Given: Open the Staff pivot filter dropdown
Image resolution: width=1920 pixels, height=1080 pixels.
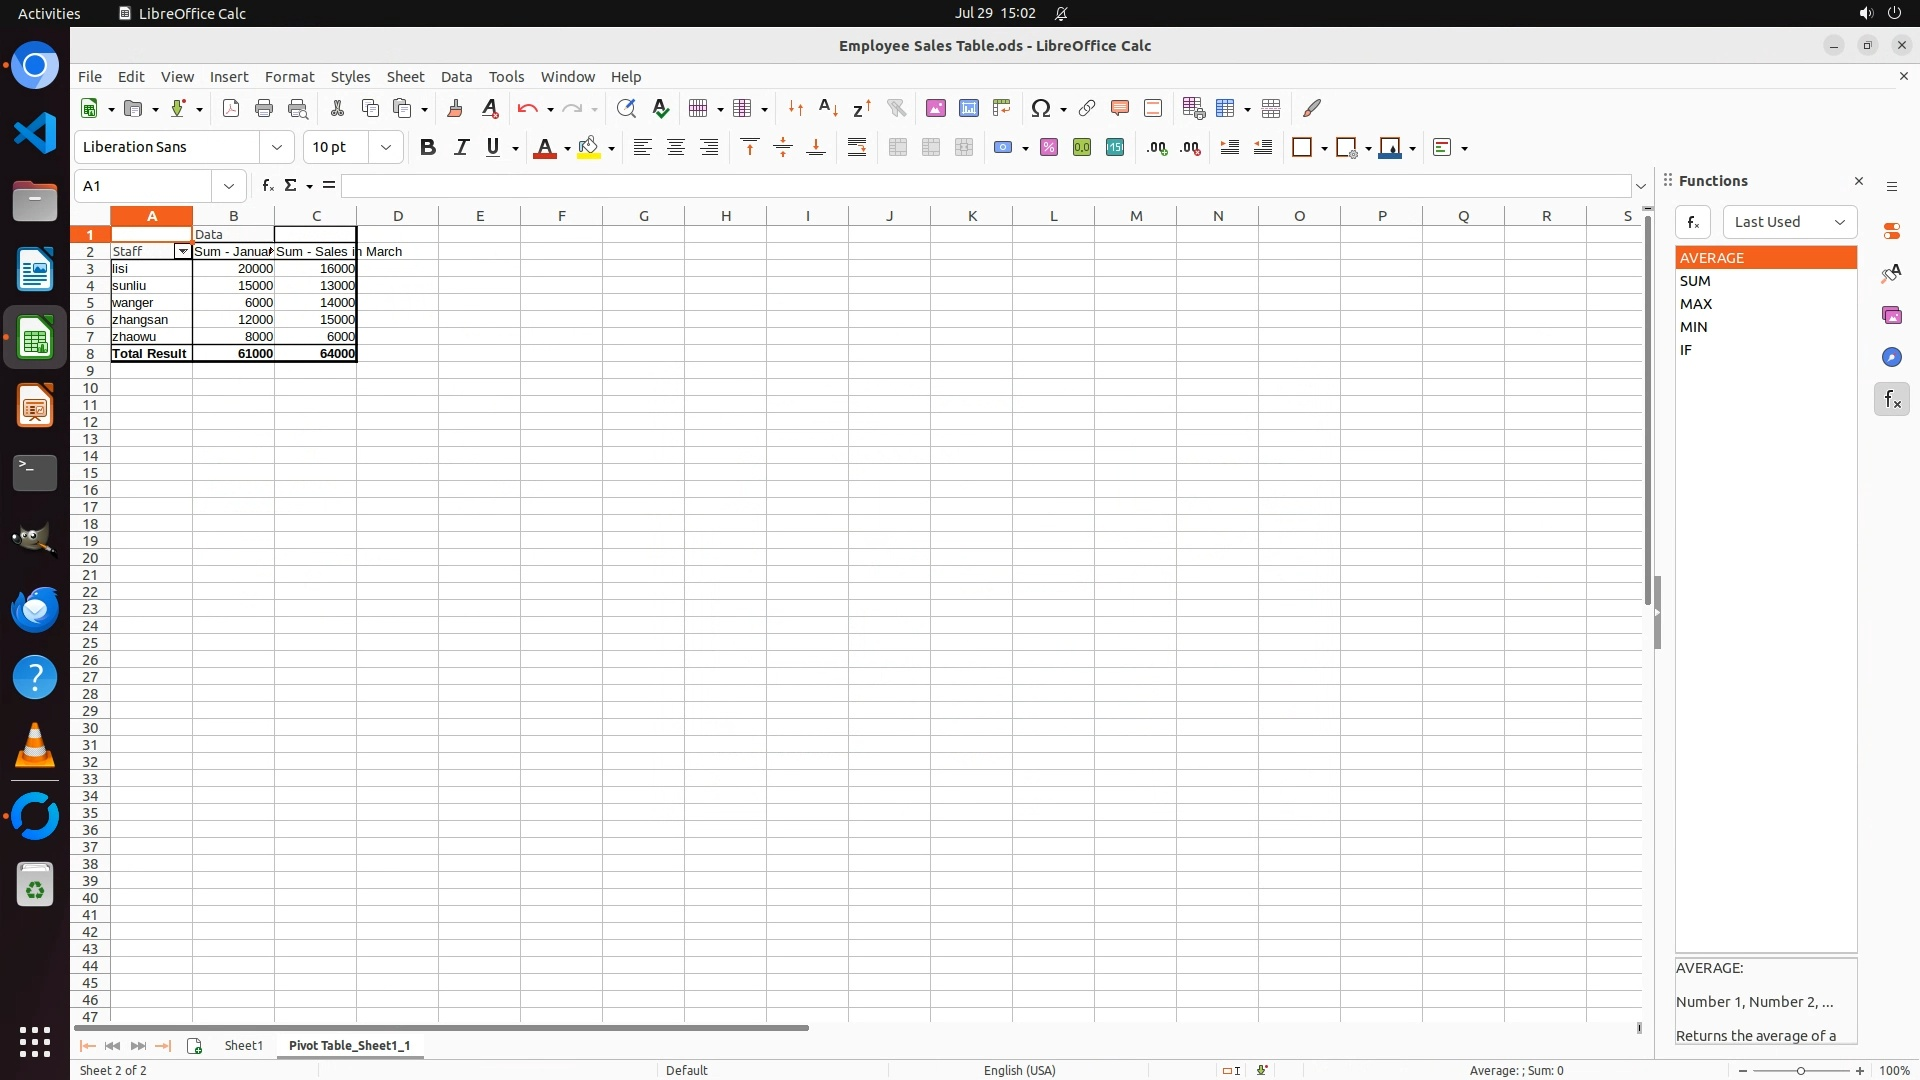Looking at the screenshot, I should tap(182, 252).
